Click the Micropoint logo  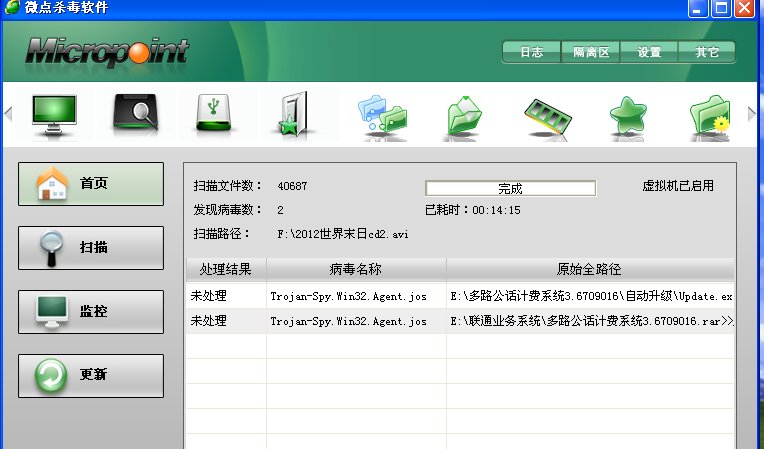click(107, 52)
